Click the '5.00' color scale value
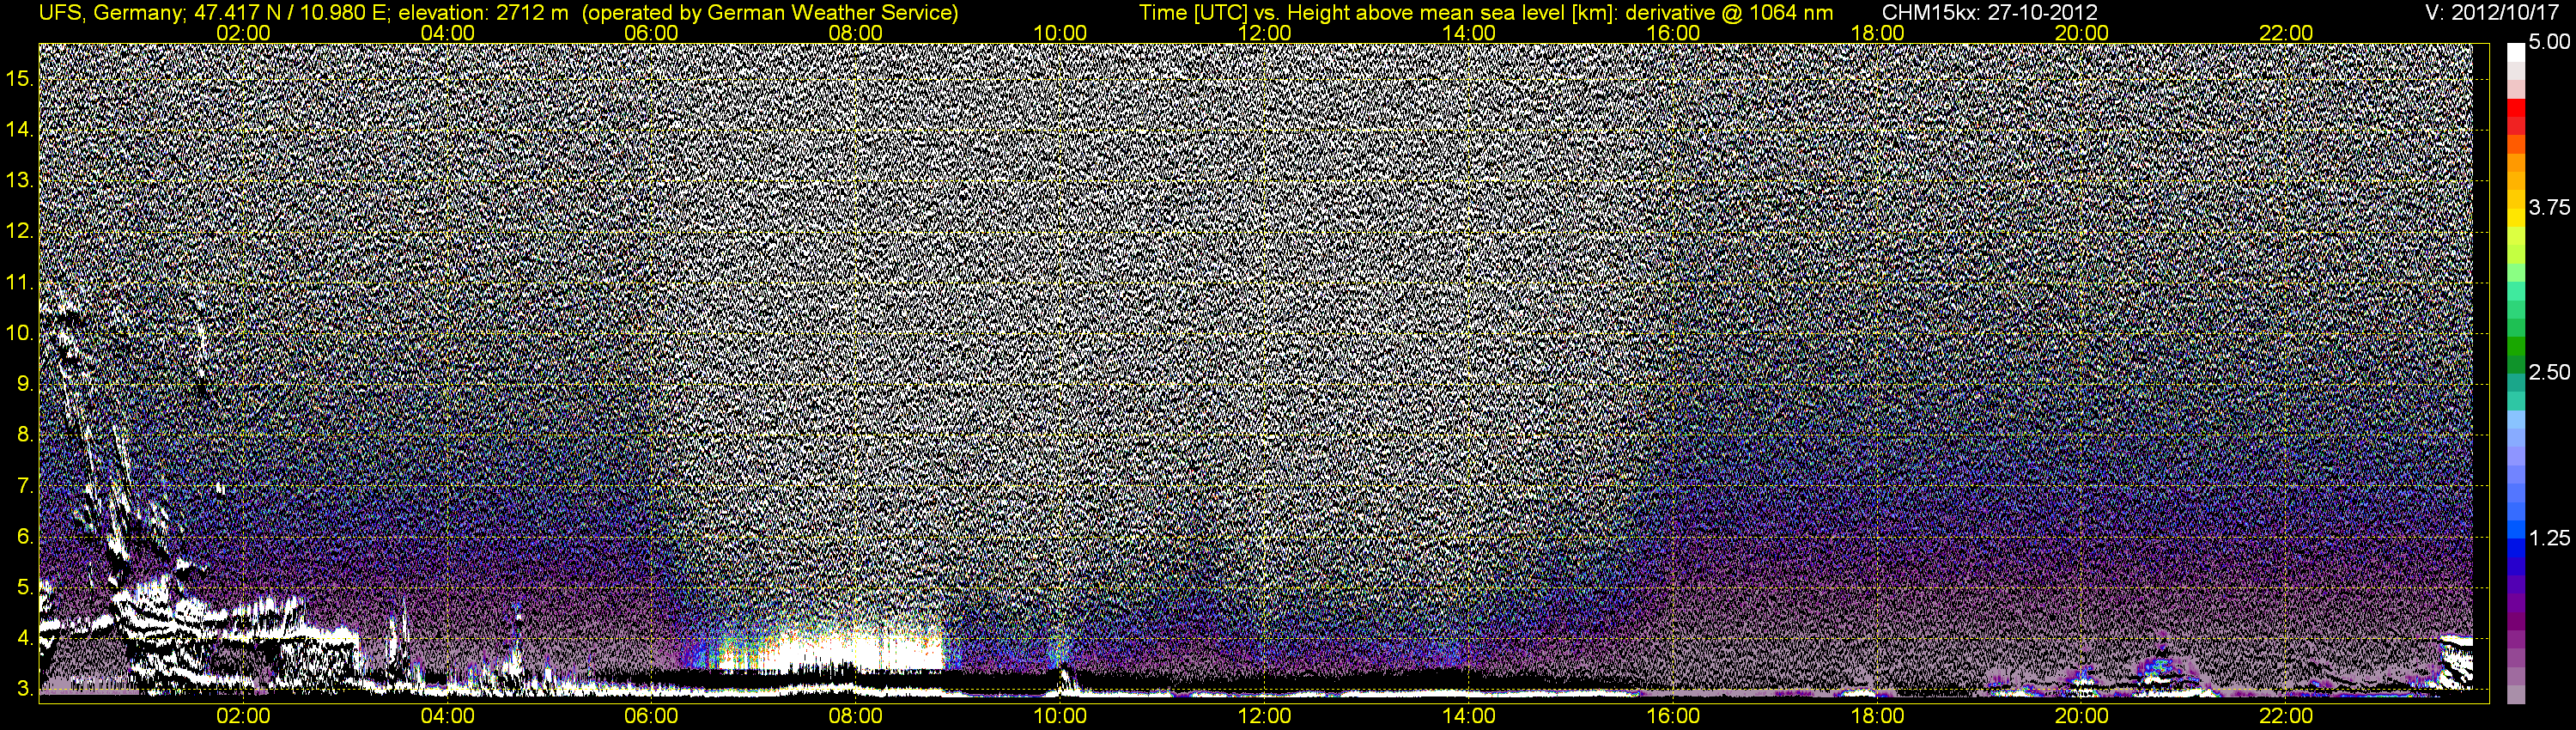This screenshot has height=730, width=2576. (x=2549, y=42)
